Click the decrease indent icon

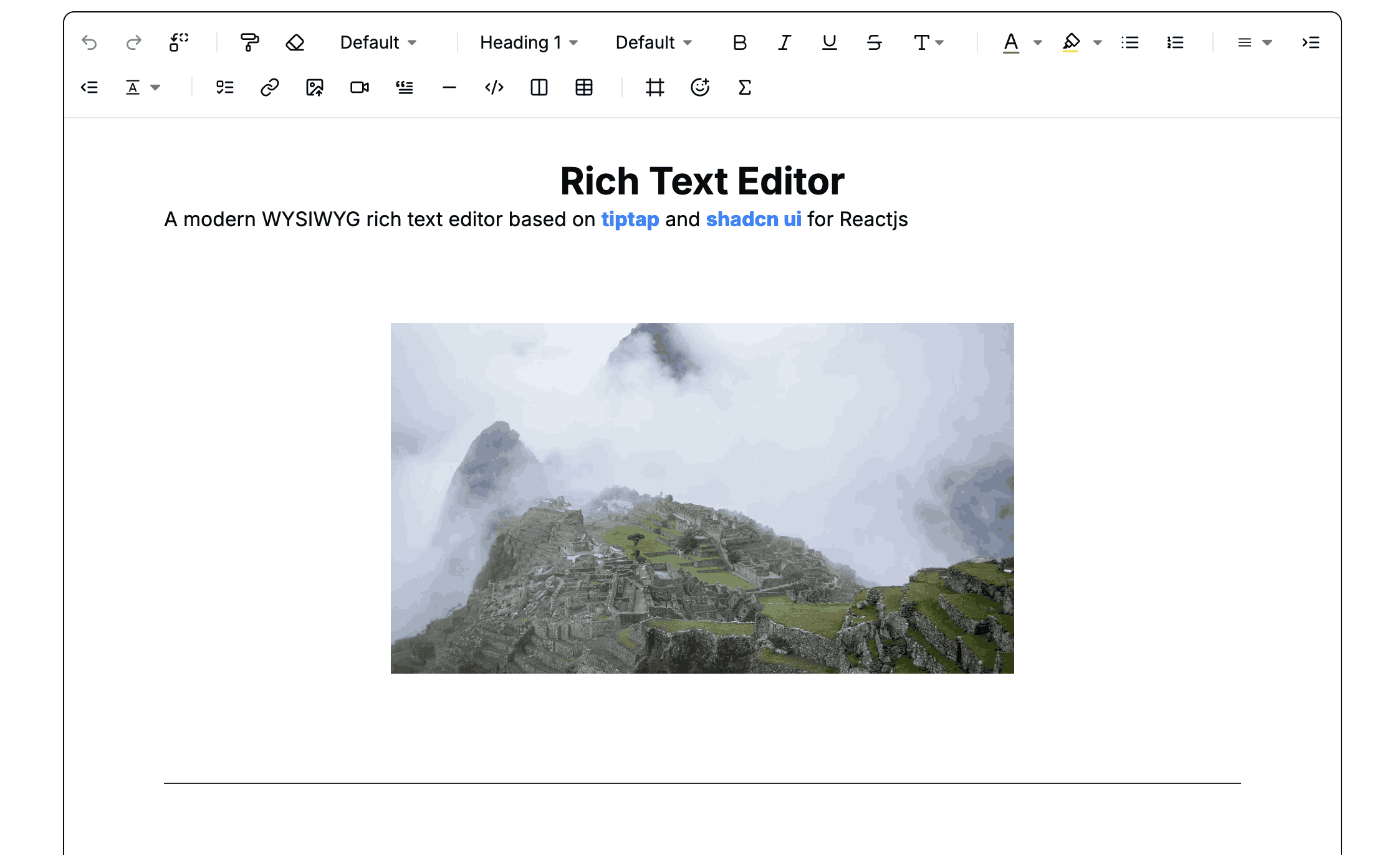pyautogui.click(x=90, y=88)
